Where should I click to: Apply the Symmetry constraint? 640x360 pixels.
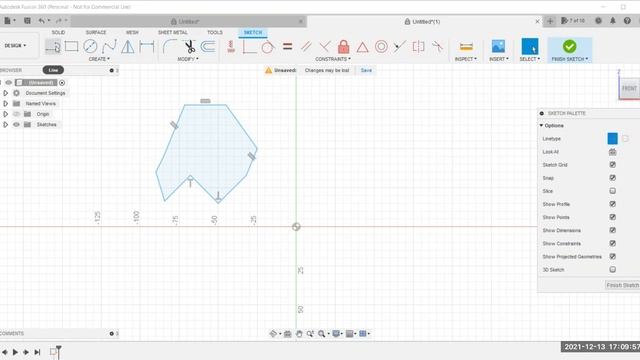[x=418, y=47]
